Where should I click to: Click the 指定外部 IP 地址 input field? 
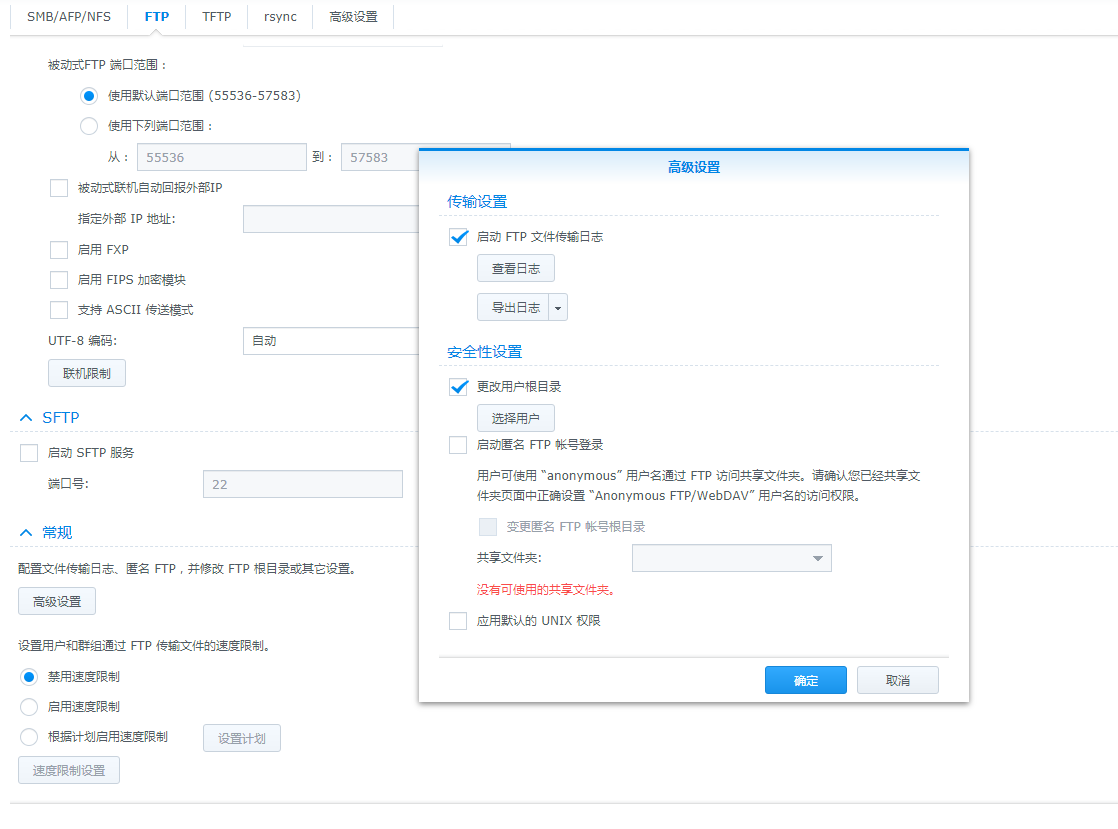332,219
